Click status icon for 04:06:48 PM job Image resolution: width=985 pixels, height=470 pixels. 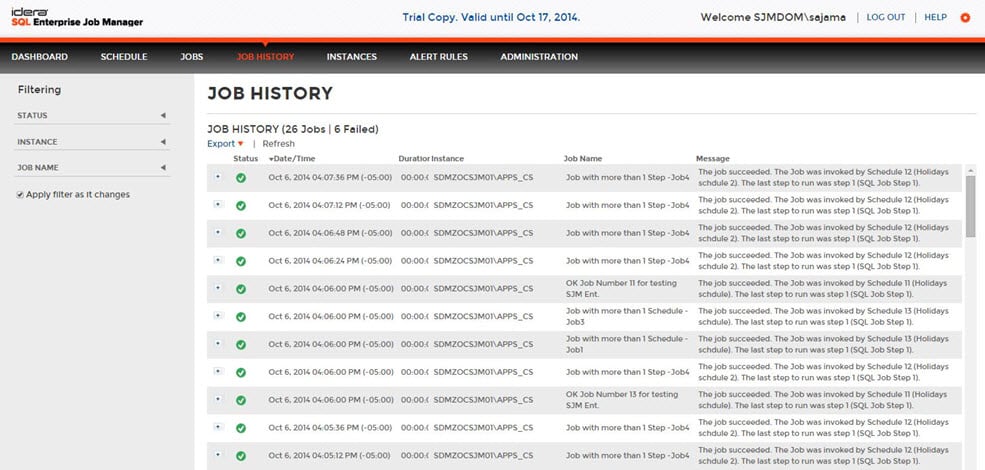241,233
